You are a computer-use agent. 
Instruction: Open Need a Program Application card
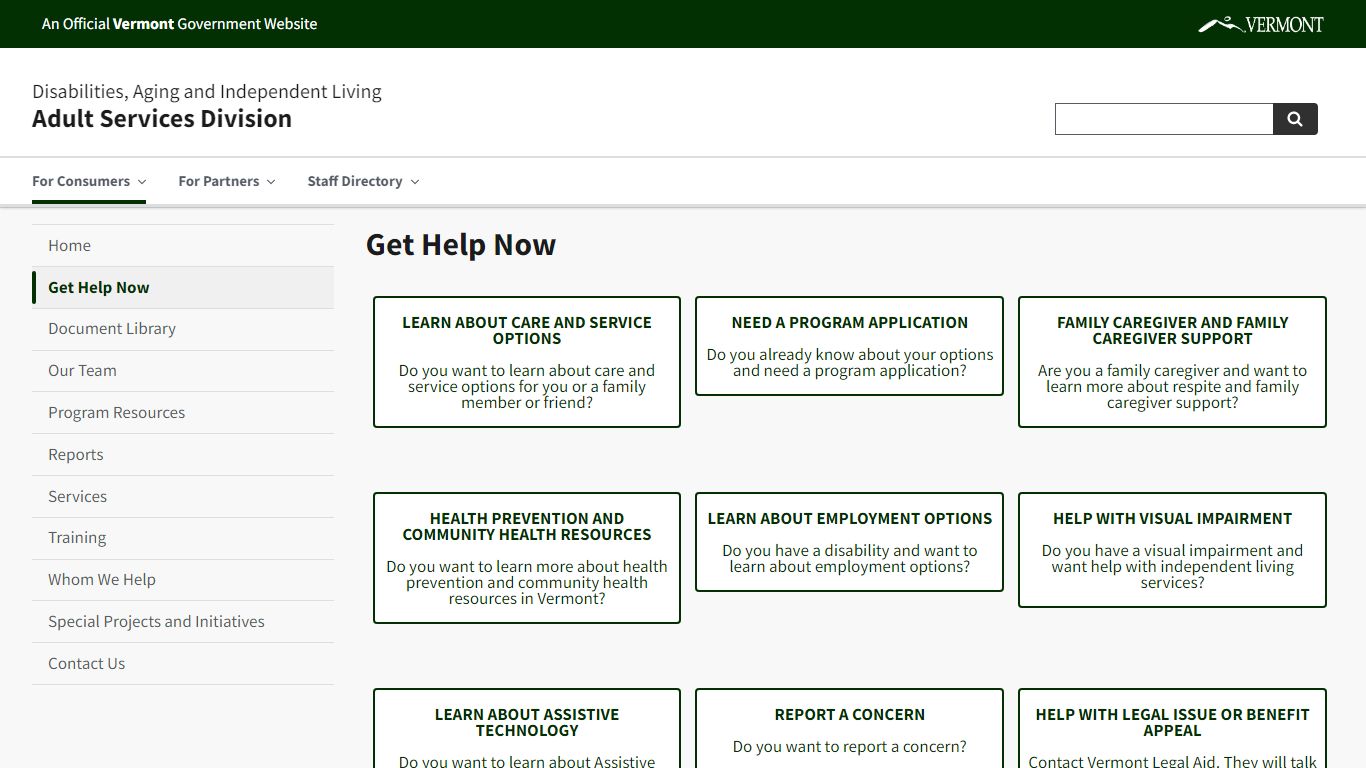click(849, 346)
